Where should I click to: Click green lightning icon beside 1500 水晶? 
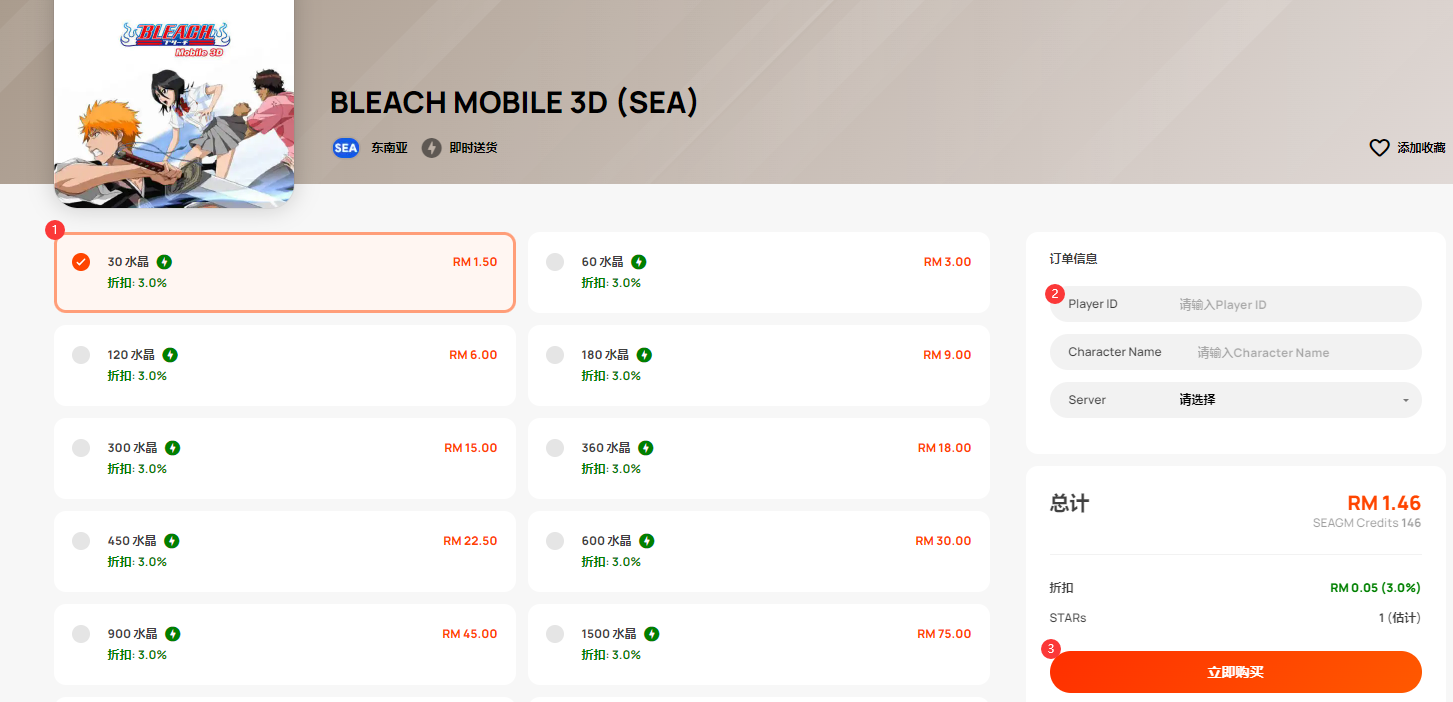coord(652,634)
